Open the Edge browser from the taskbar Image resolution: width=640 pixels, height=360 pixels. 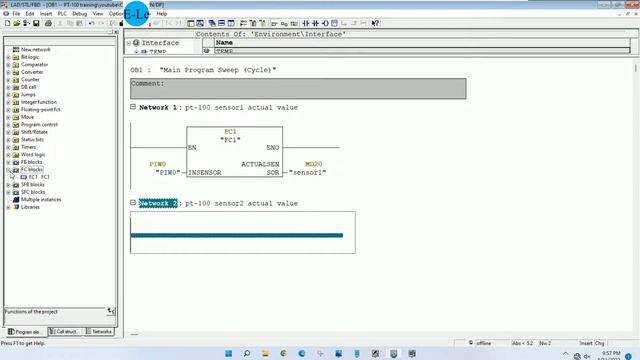(x=302, y=353)
